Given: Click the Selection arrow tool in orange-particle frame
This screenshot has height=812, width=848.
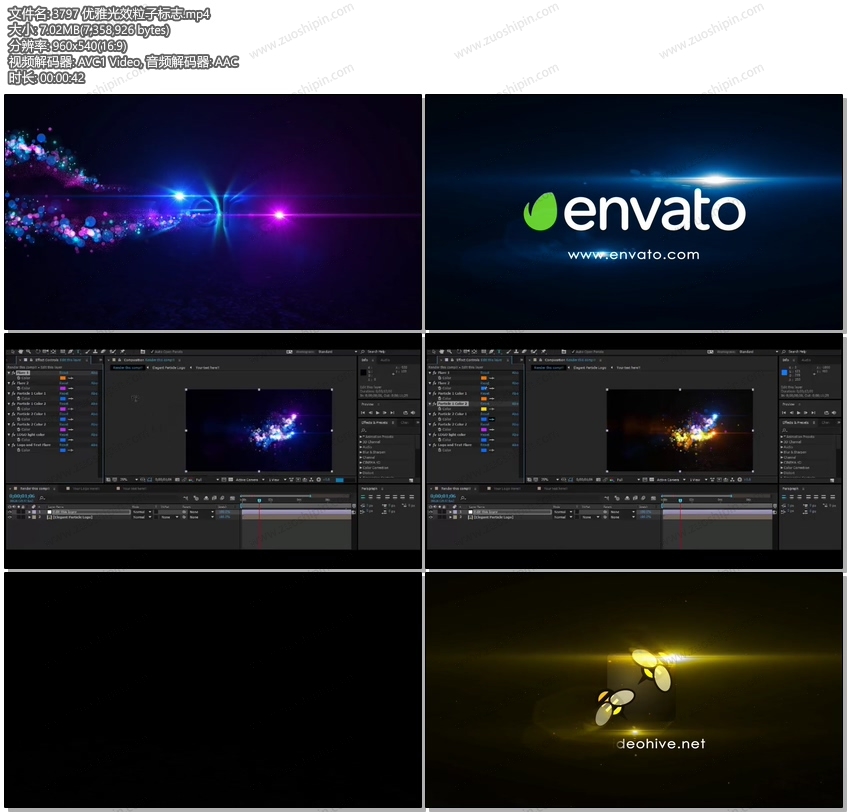Looking at the screenshot, I should click(x=436, y=352).
